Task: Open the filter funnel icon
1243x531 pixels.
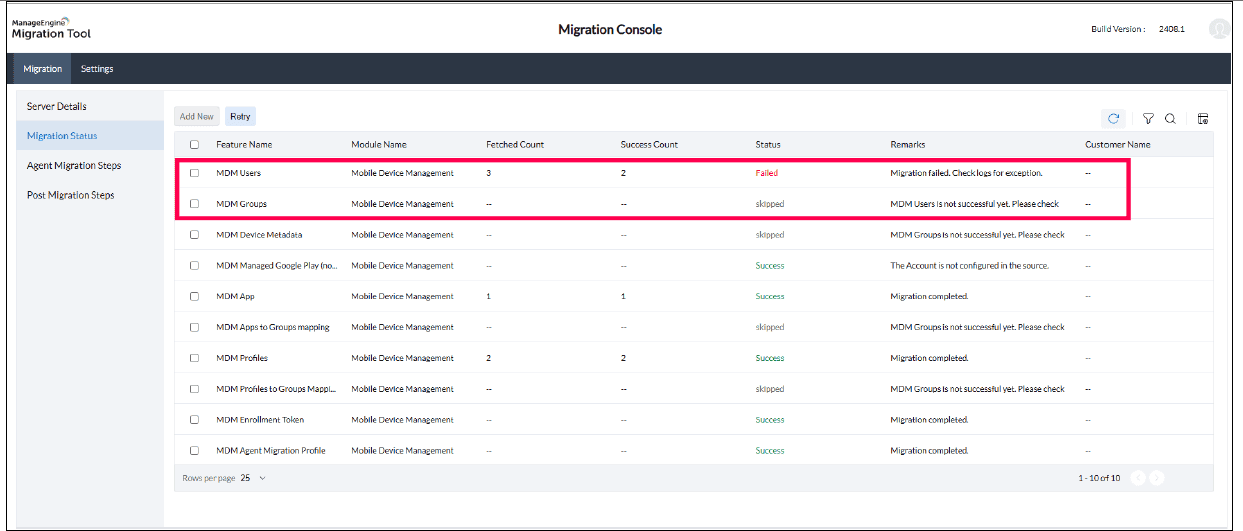Action: 1148,118
